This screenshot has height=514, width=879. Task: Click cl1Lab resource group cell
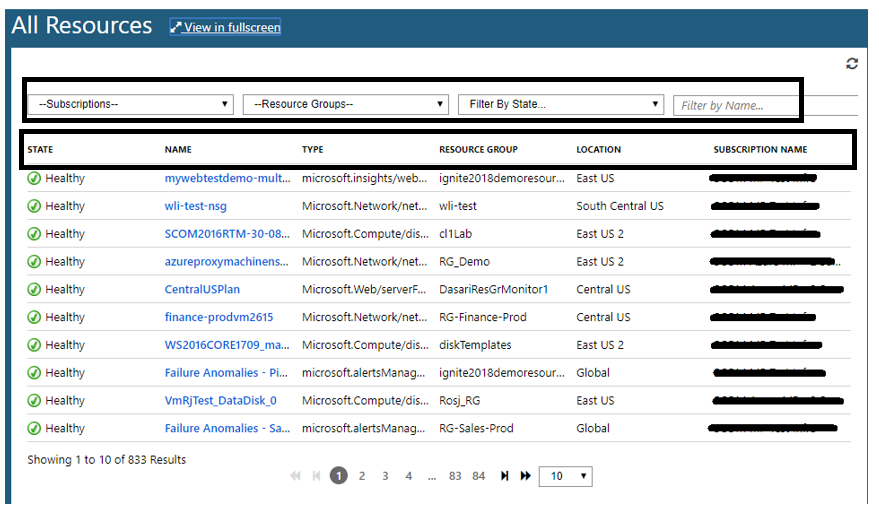(x=456, y=234)
